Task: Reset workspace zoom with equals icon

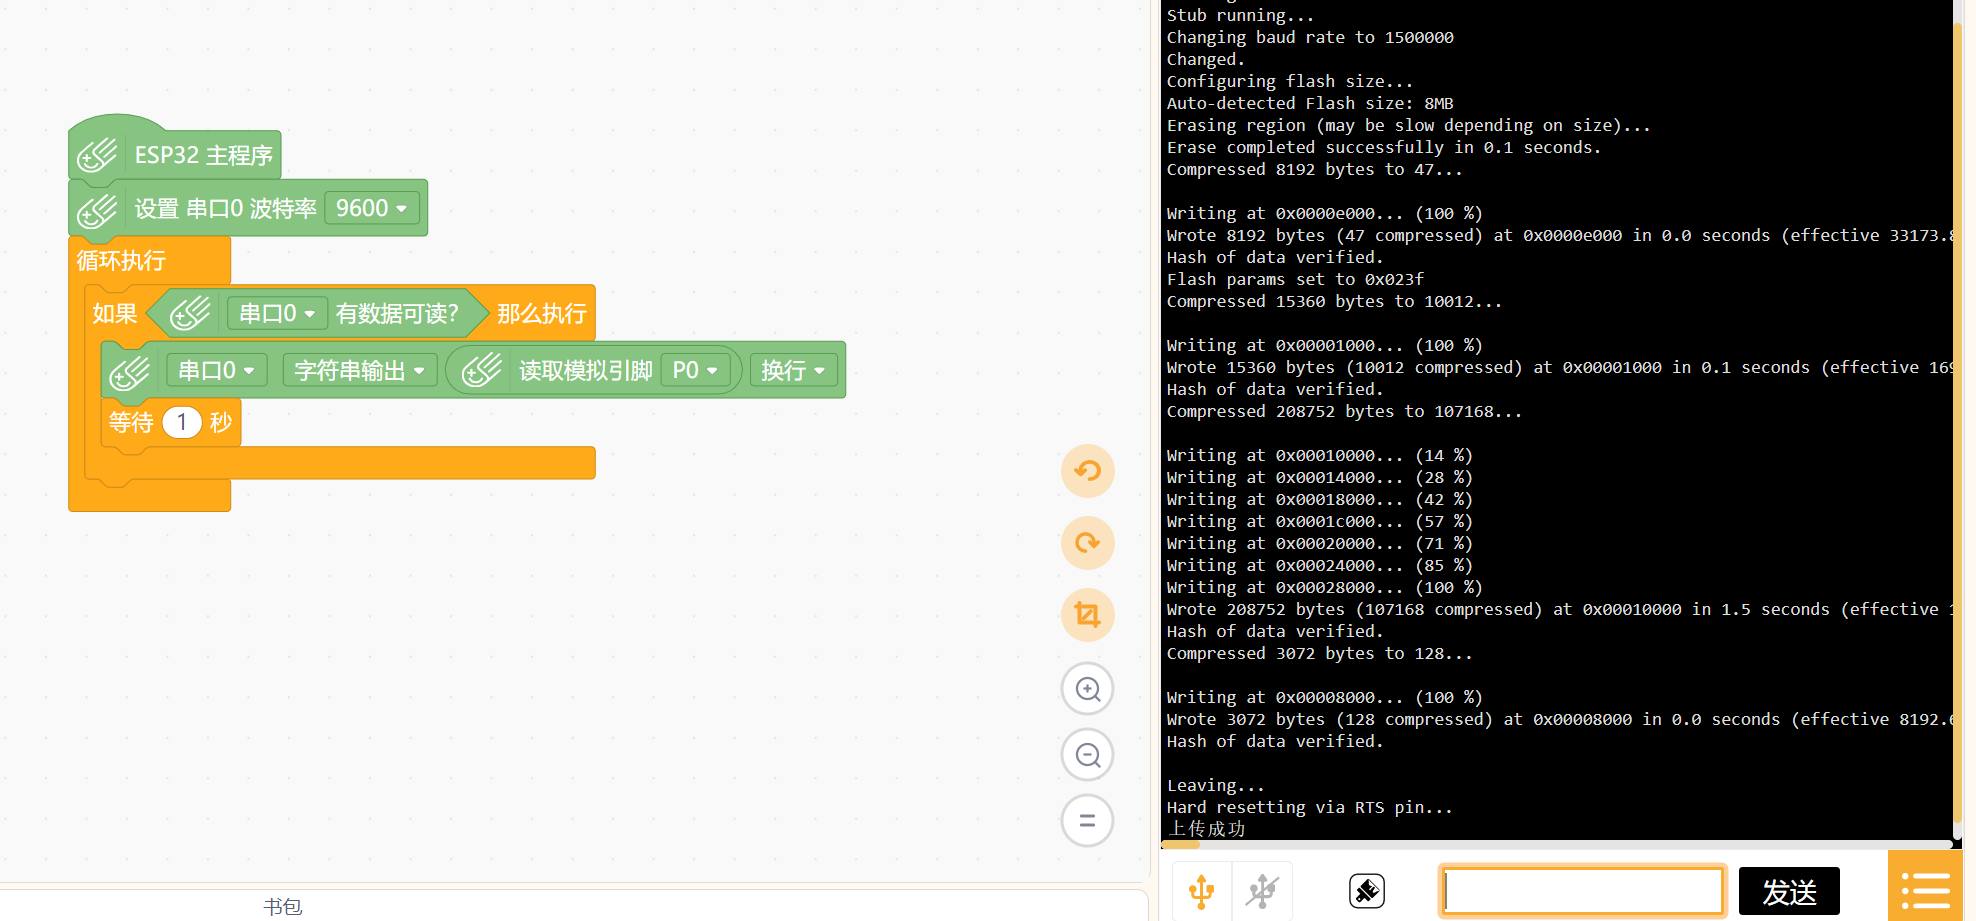Action: 1087,821
